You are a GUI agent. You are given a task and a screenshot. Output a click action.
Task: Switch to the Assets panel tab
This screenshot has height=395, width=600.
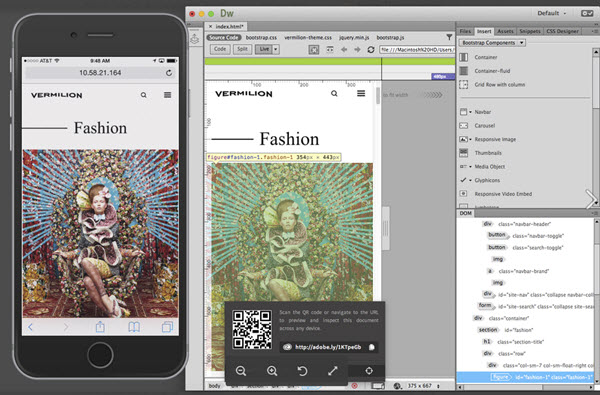click(505, 31)
